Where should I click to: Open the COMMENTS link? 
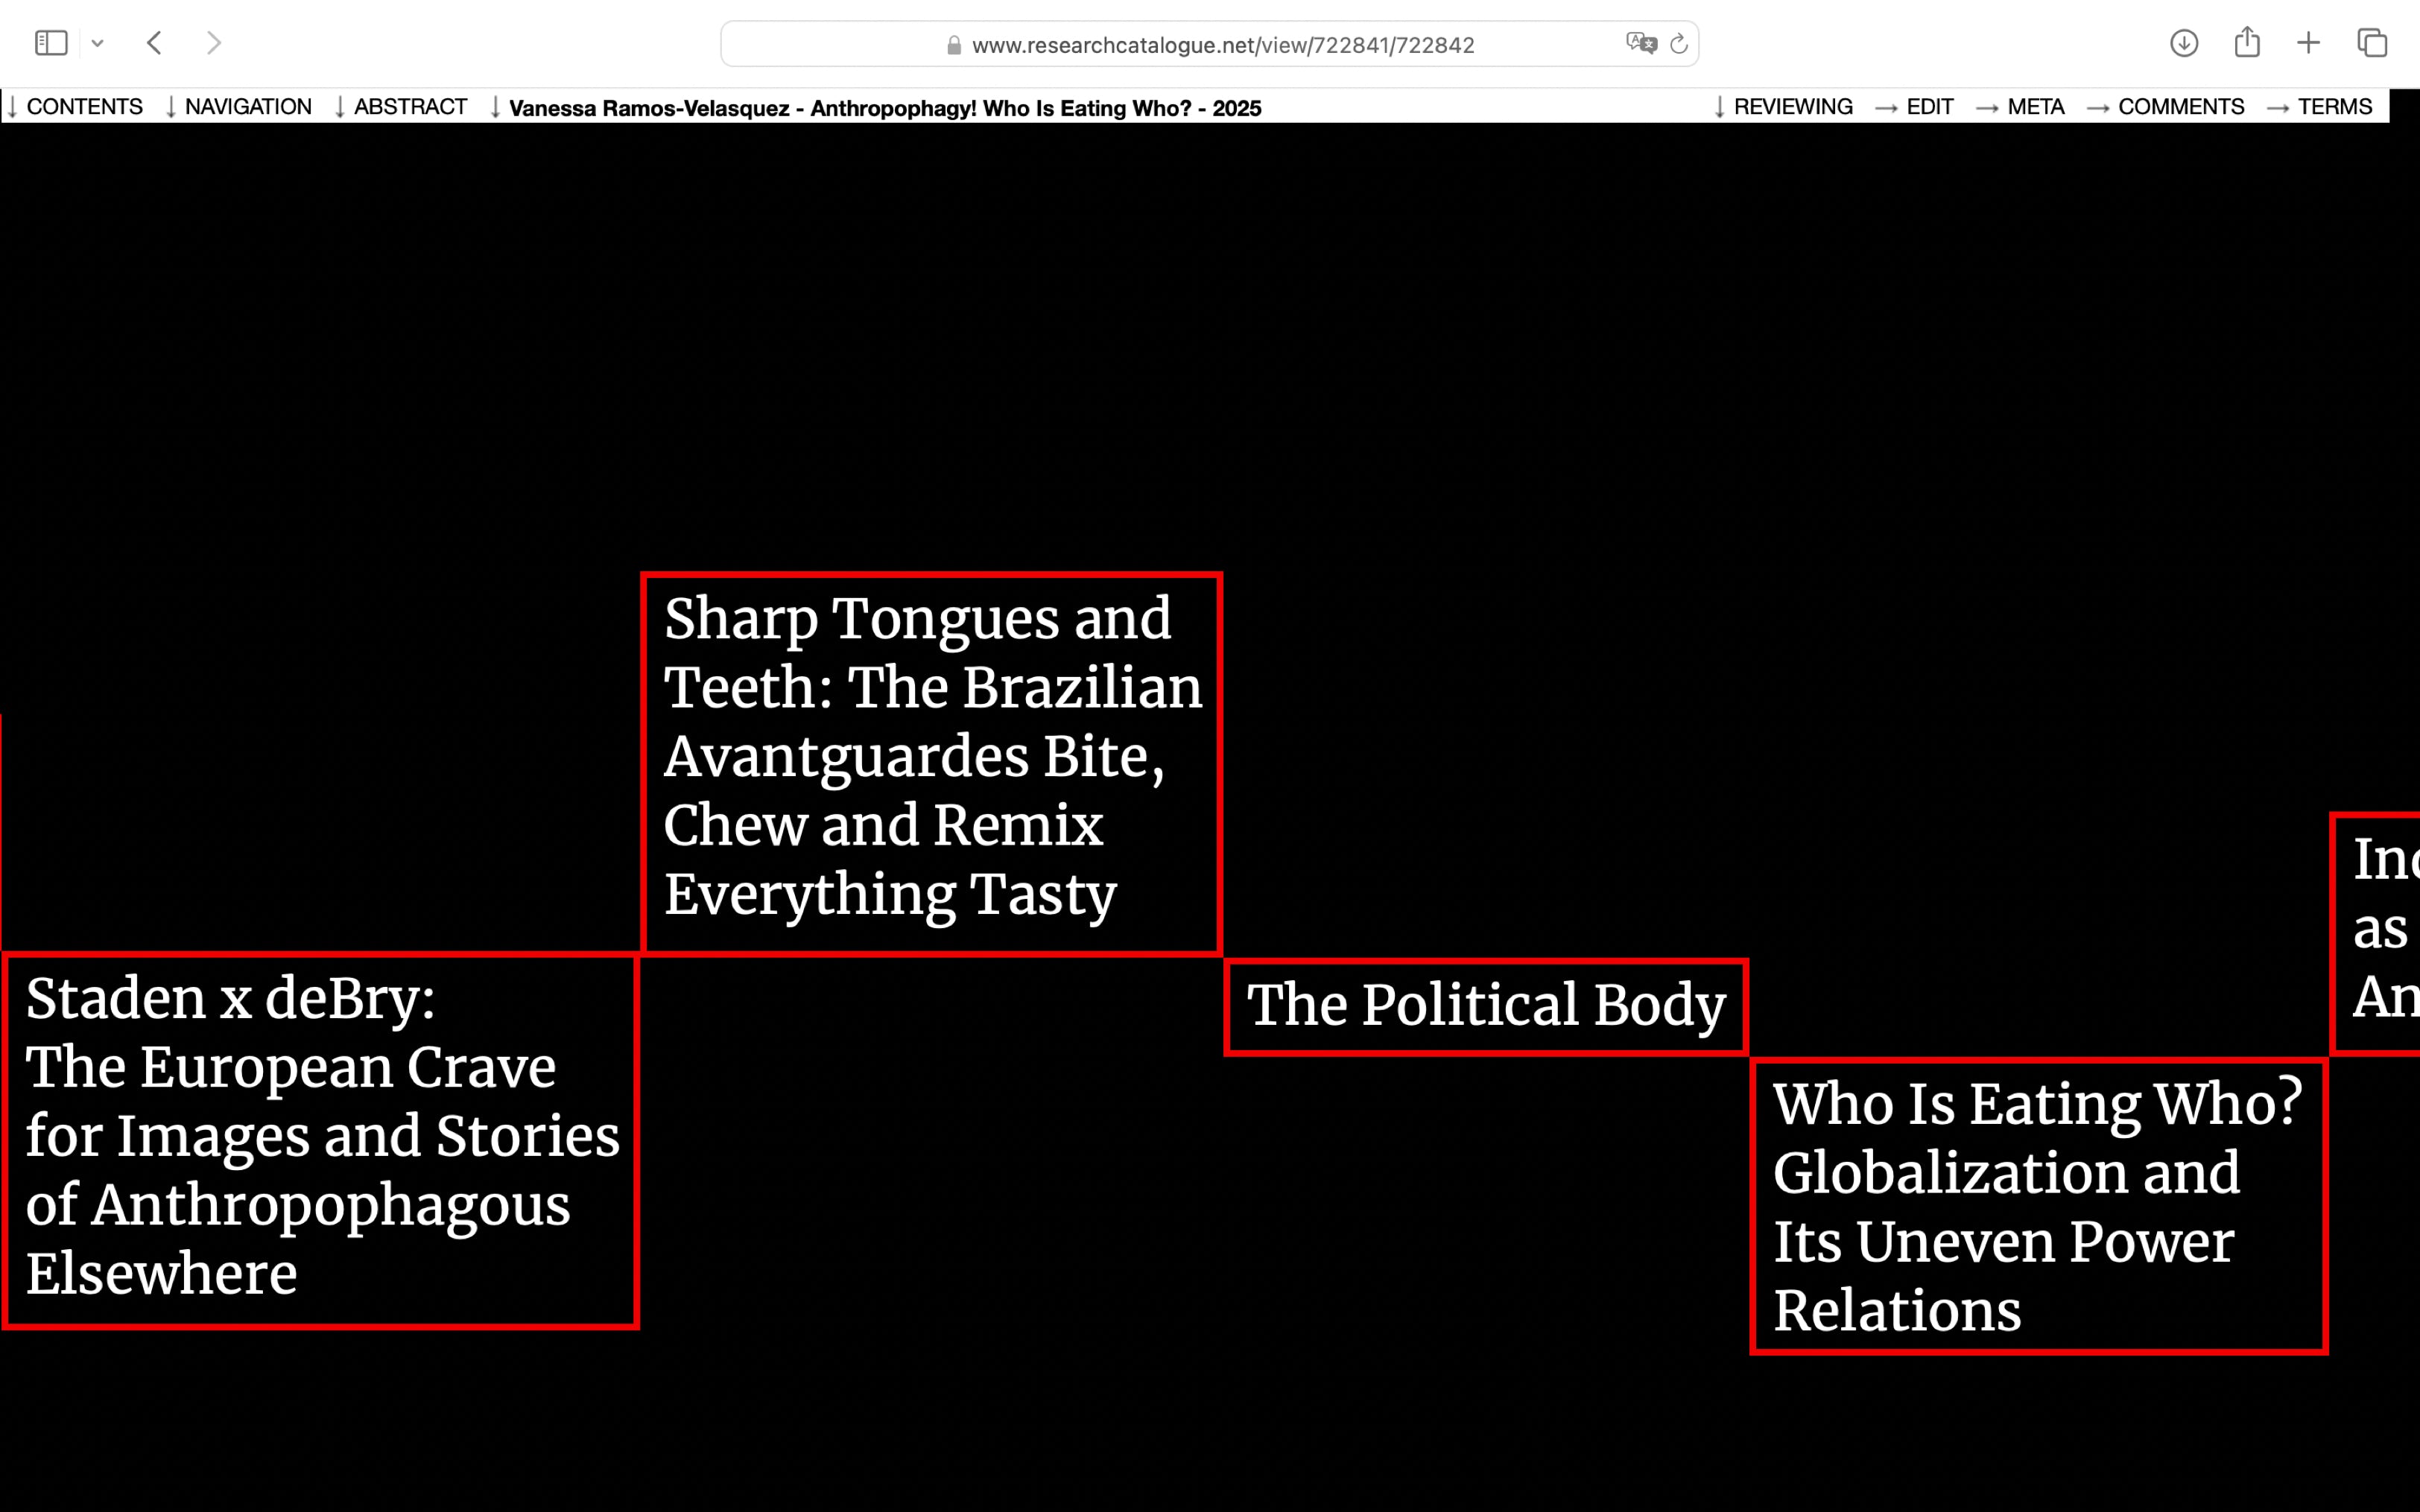(2179, 107)
